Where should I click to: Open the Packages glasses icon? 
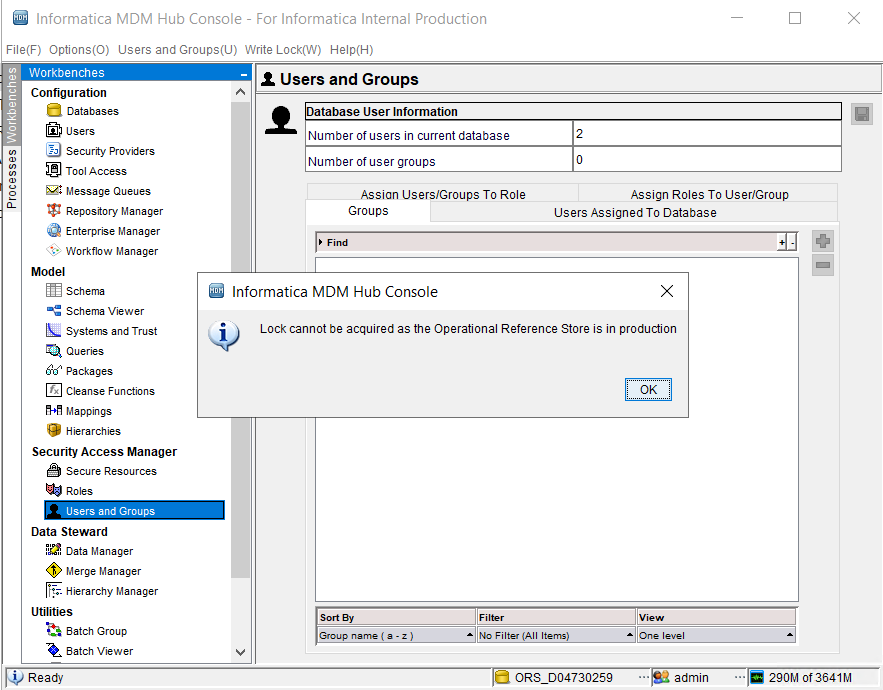tap(53, 370)
